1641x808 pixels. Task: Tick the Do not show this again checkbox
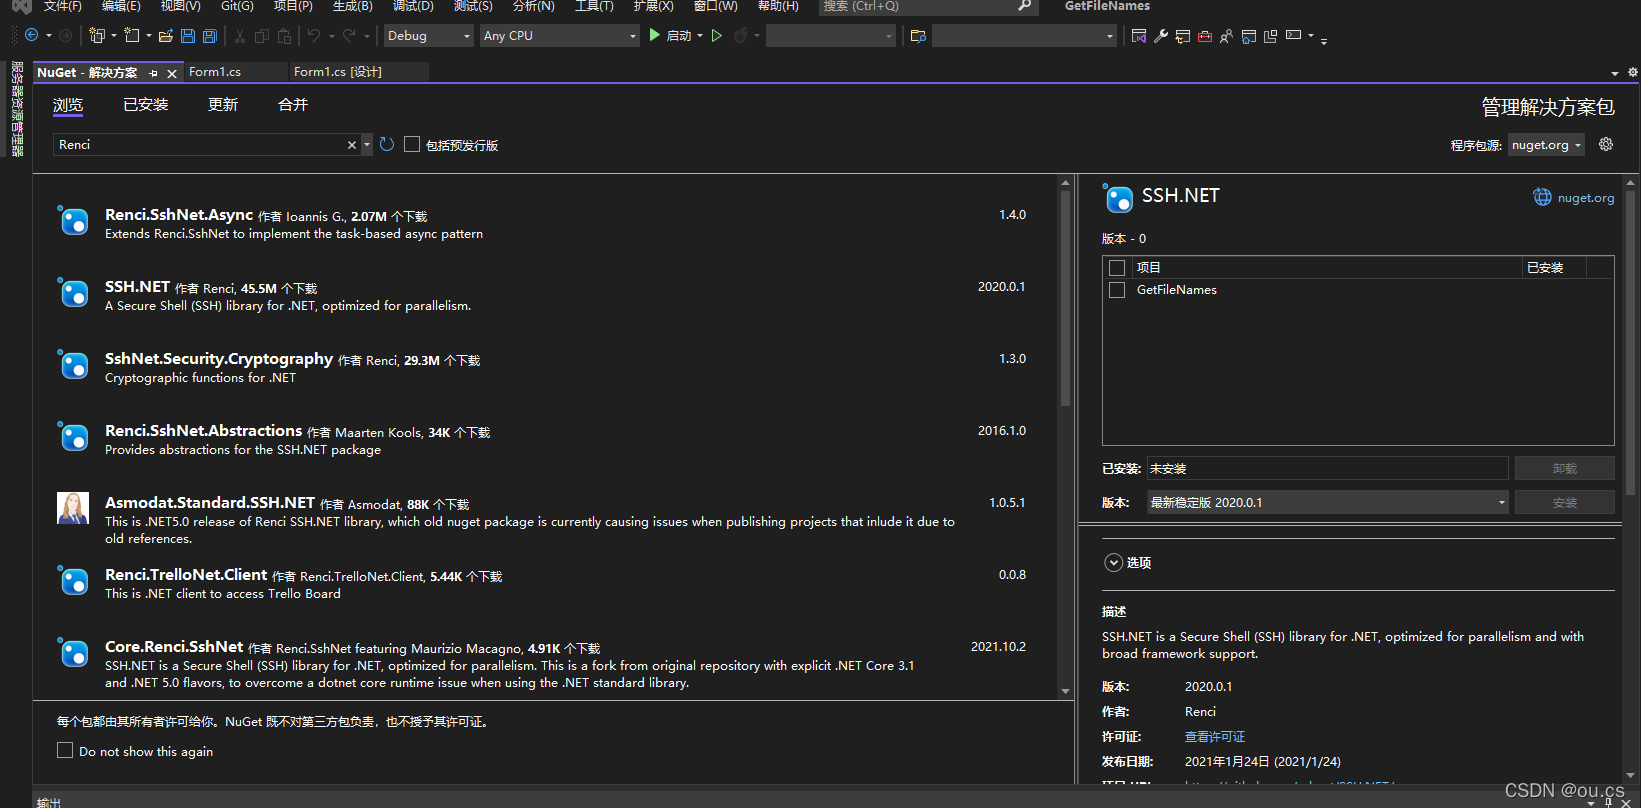pyautogui.click(x=65, y=750)
